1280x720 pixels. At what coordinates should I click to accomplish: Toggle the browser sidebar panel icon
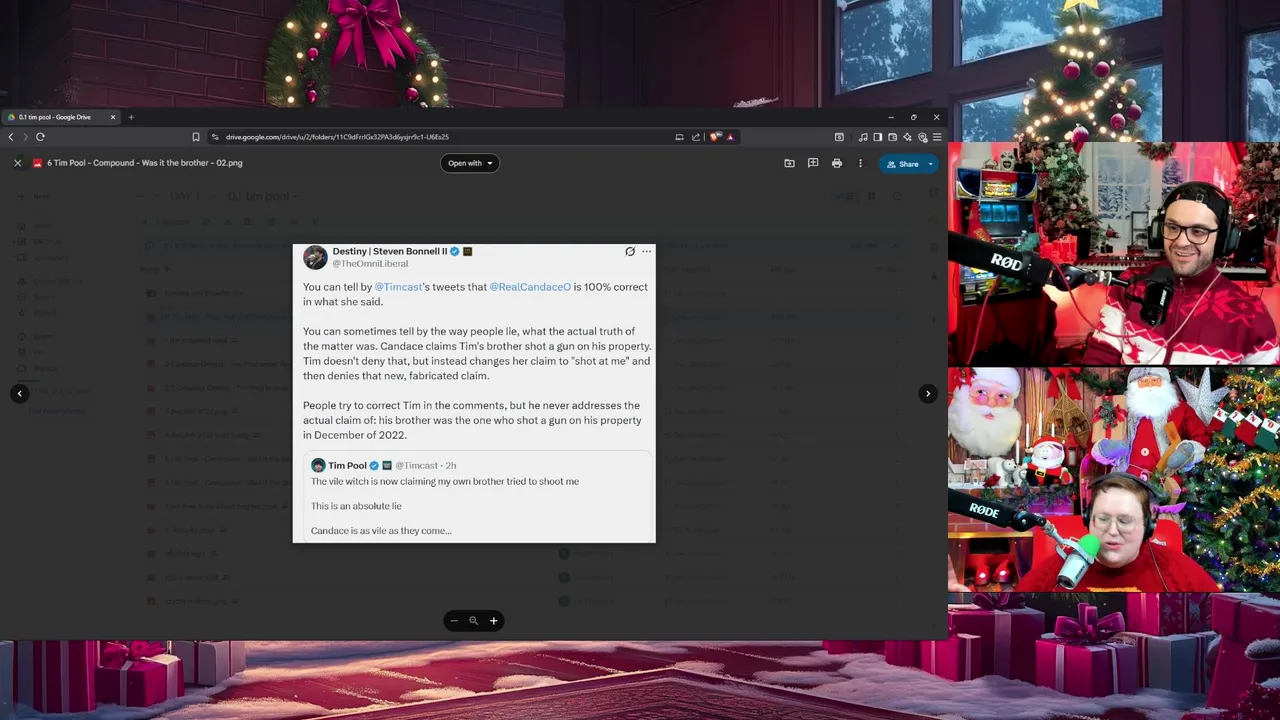(877, 137)
